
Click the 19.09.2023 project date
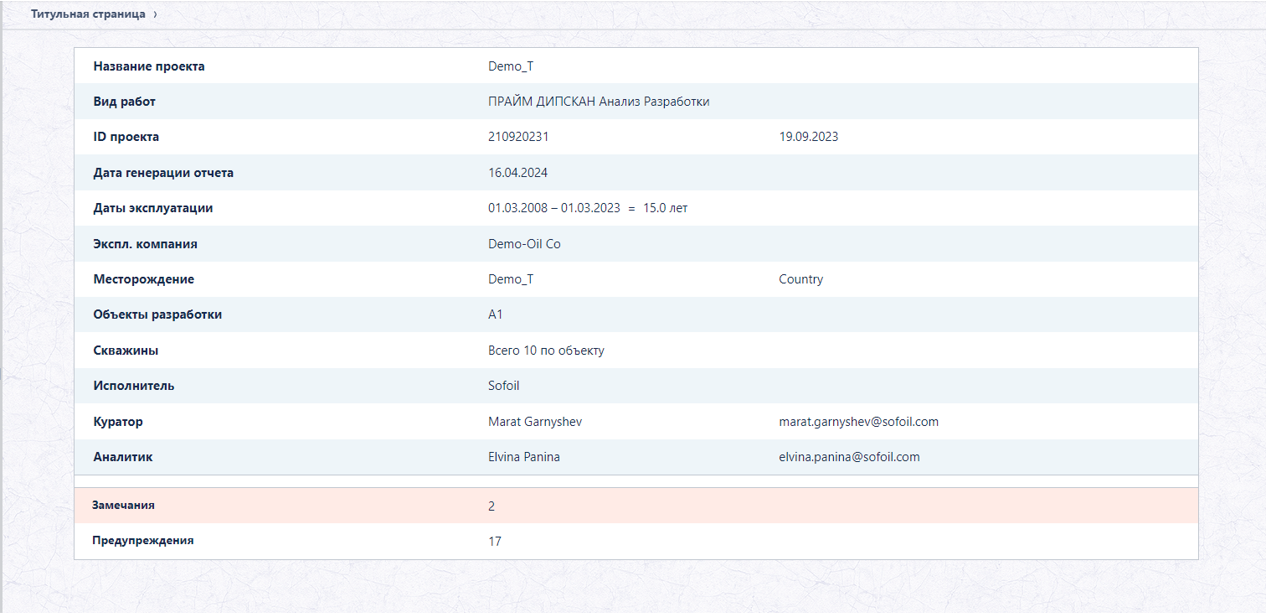click(x=808, y=137)
